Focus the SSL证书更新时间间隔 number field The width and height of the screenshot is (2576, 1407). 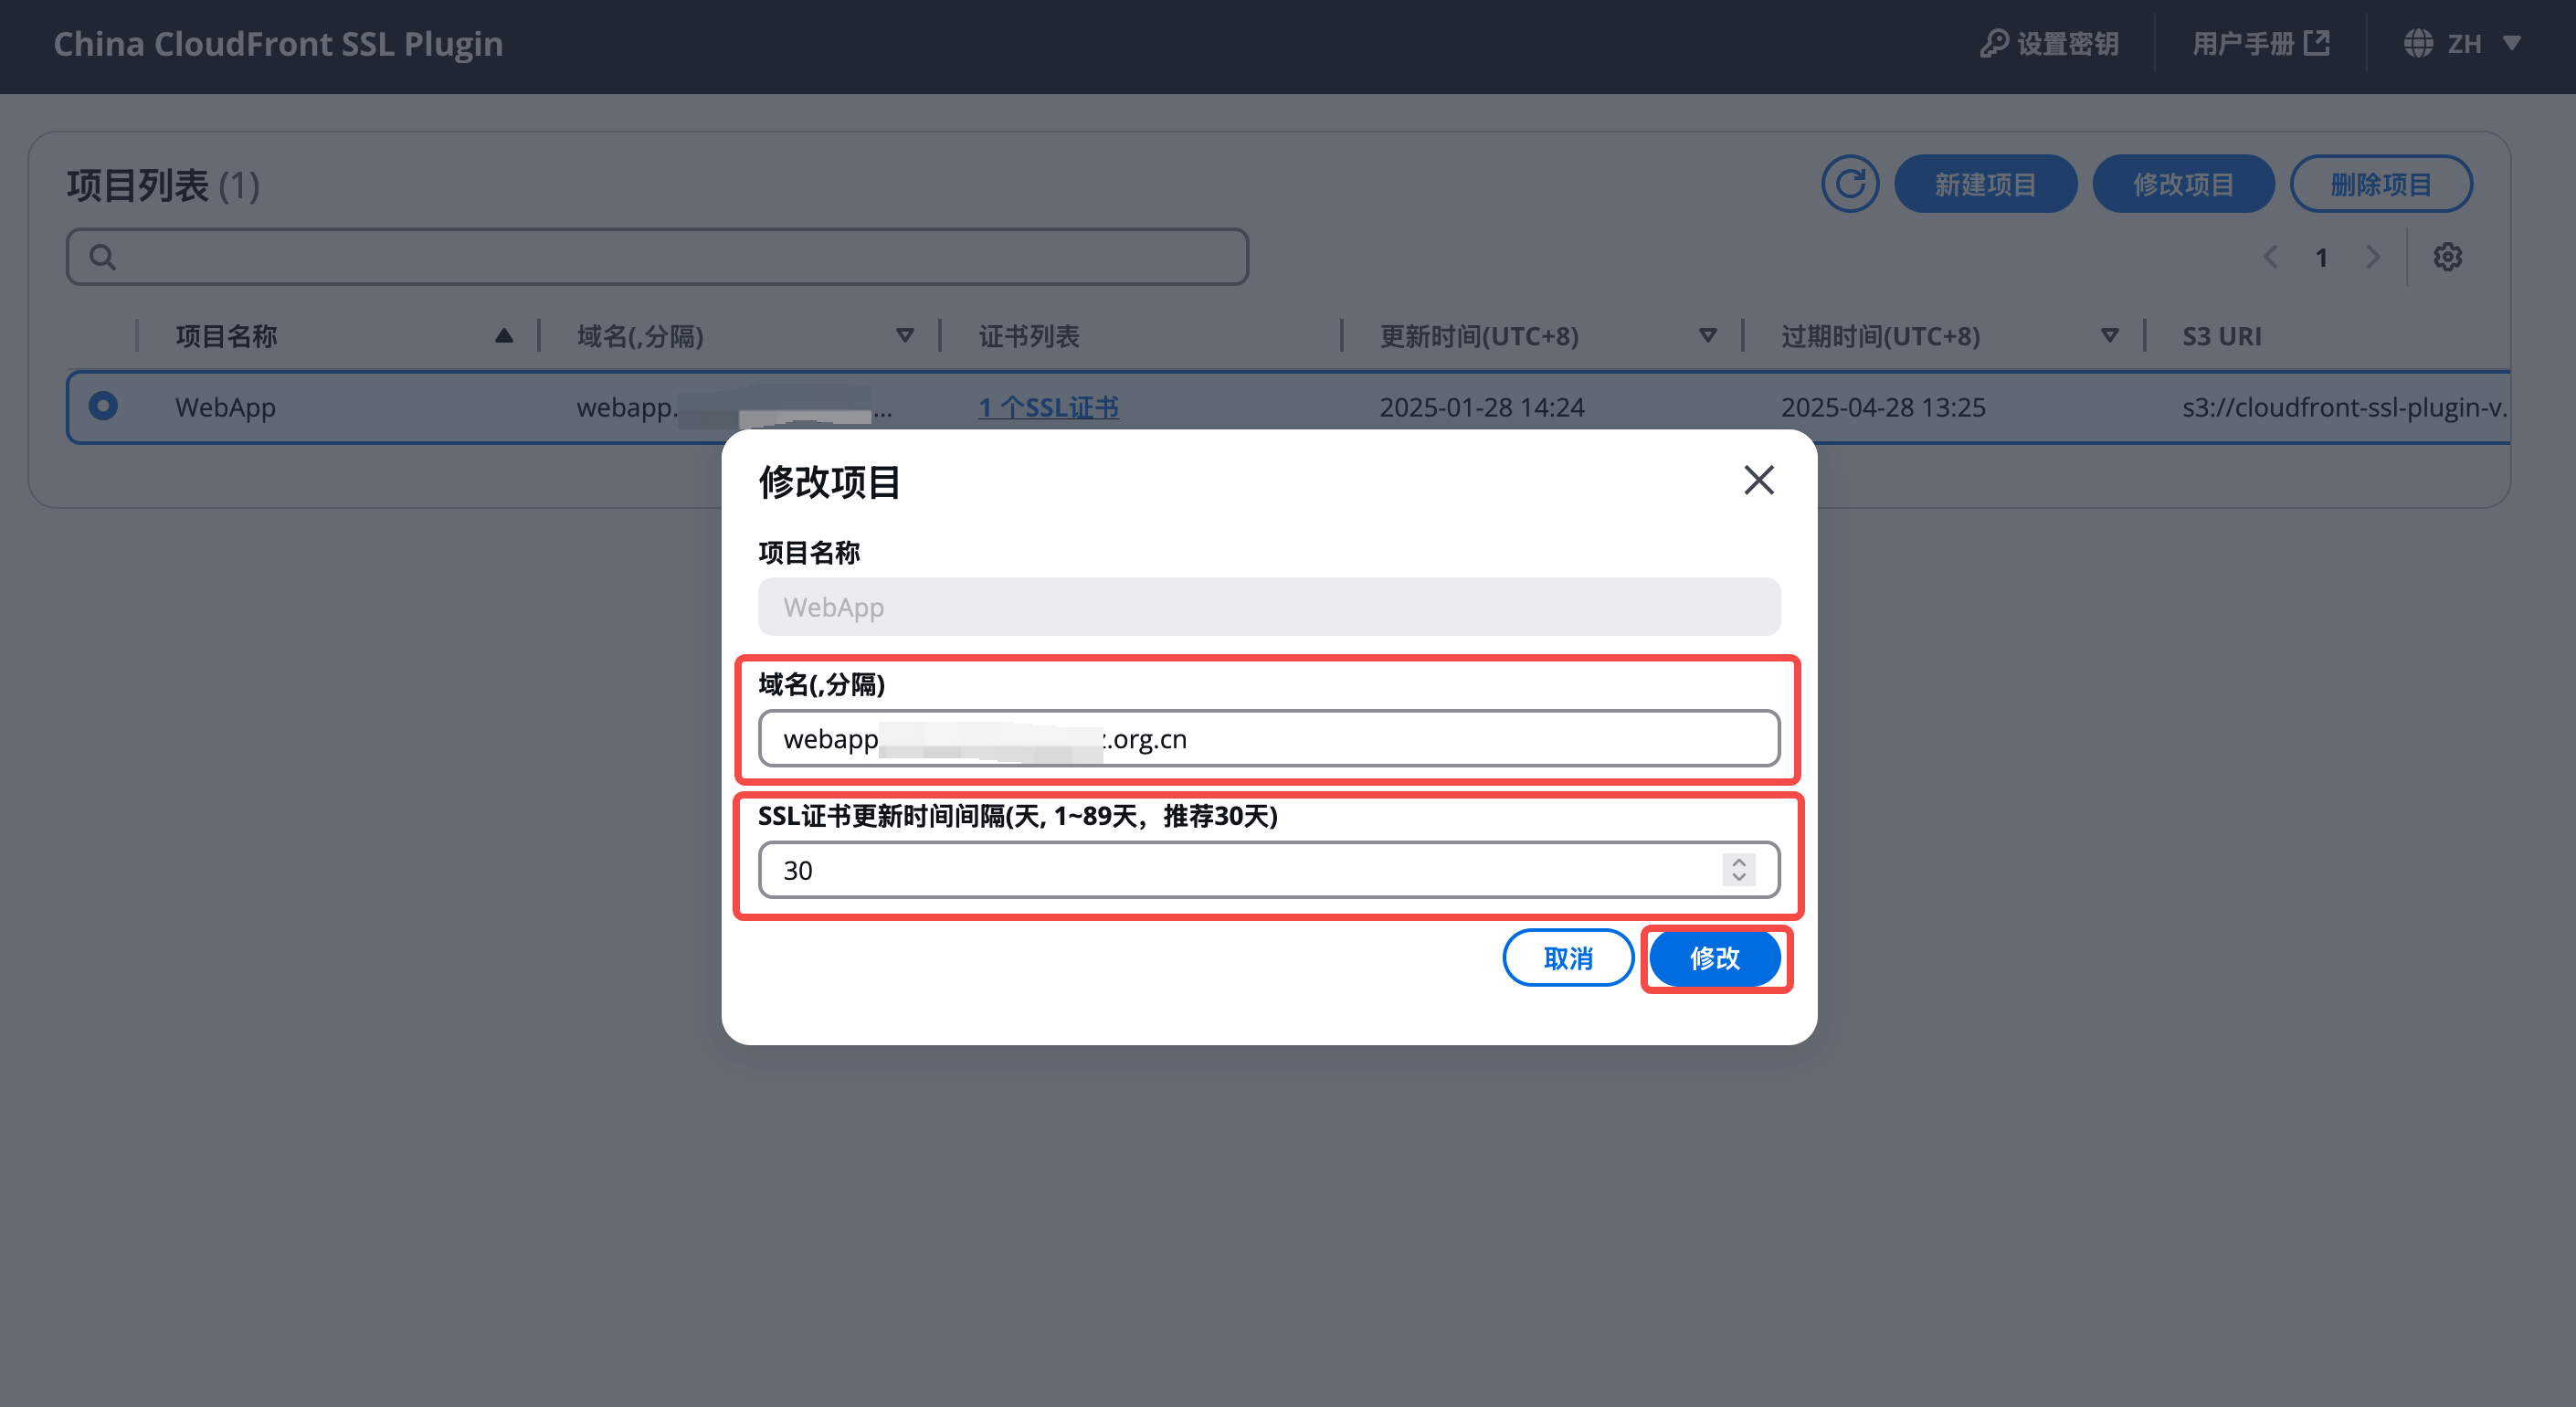click(x=1268, y=870)
